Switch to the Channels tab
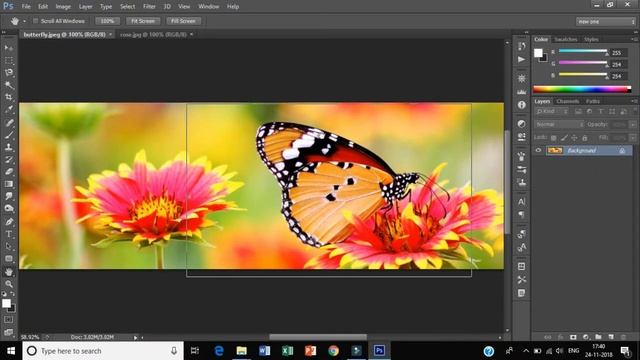 tap(567, 101)
